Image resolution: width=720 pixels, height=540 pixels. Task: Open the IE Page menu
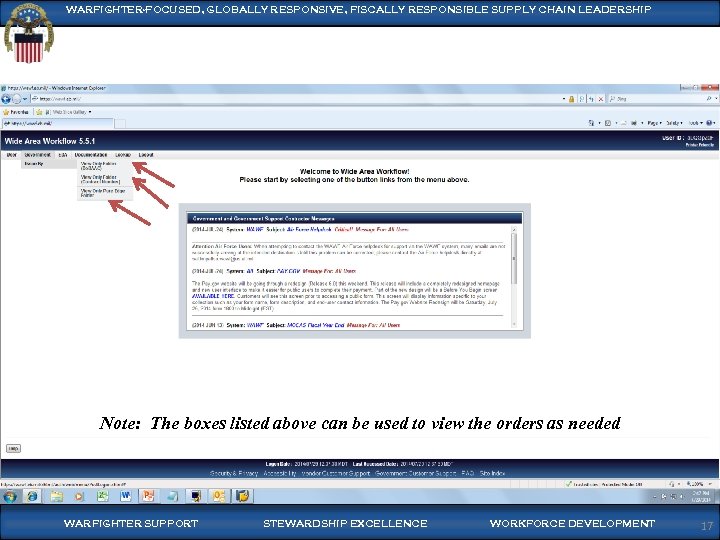[654, 123]
